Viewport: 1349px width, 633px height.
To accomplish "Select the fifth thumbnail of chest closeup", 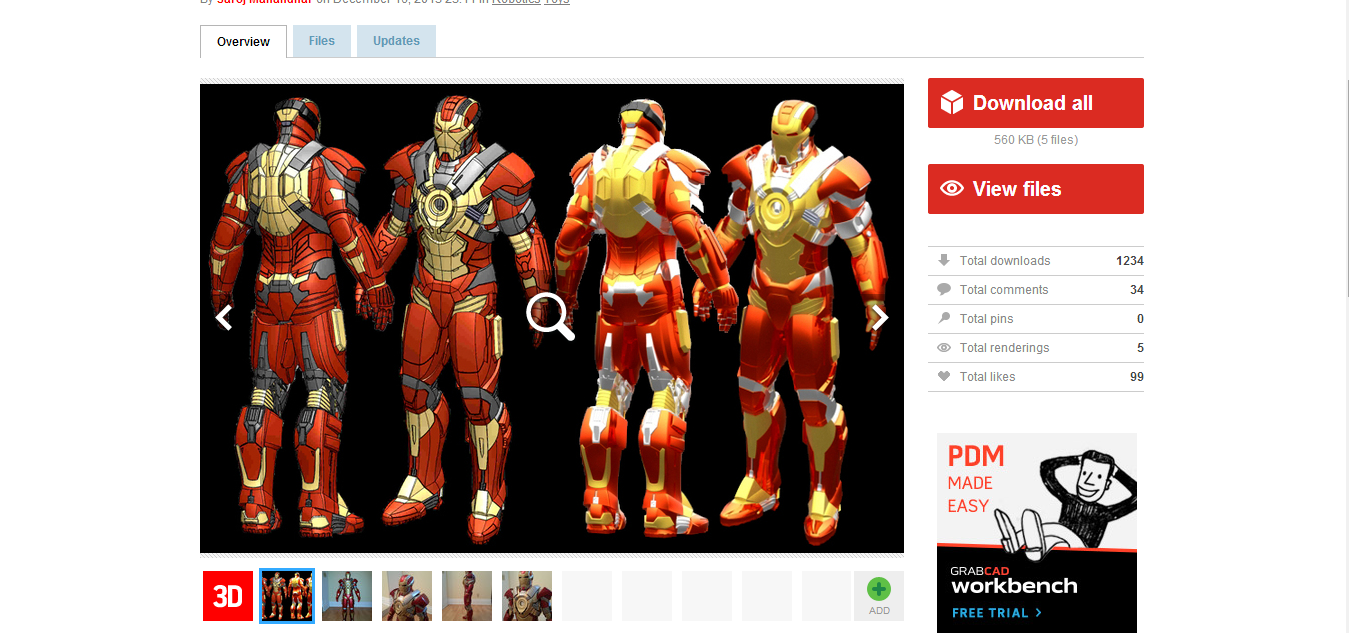I will click(x=527, y=596).
